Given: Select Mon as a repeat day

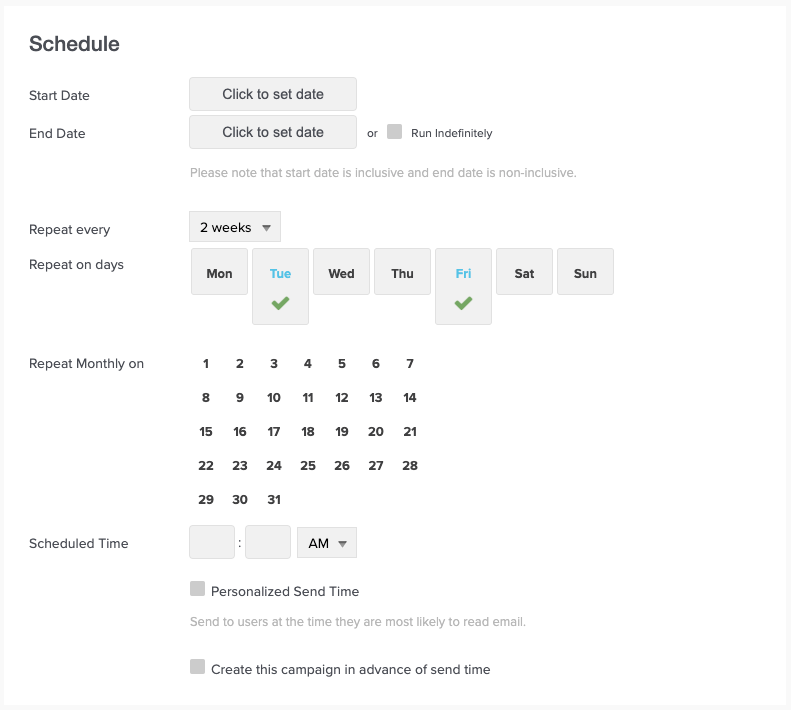Looking at the screenshot, I should click(219, 273).
